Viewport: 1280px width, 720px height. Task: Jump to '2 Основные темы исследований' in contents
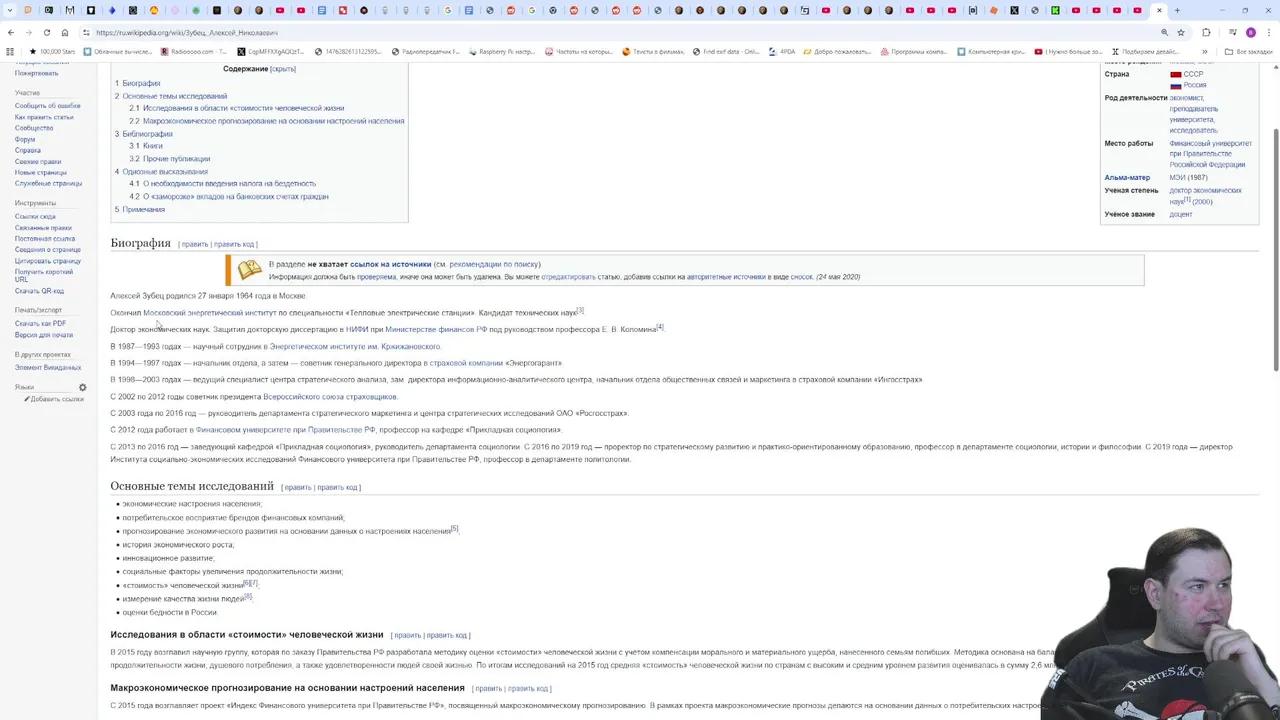click(x=170, y=96)
